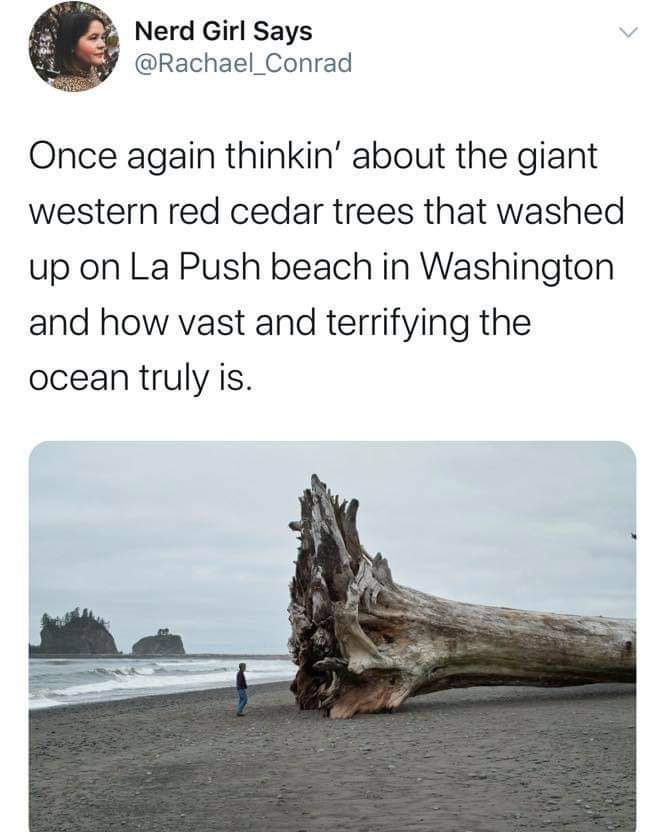Open Nerd Girl Says profile avatar

click(74, 46)
